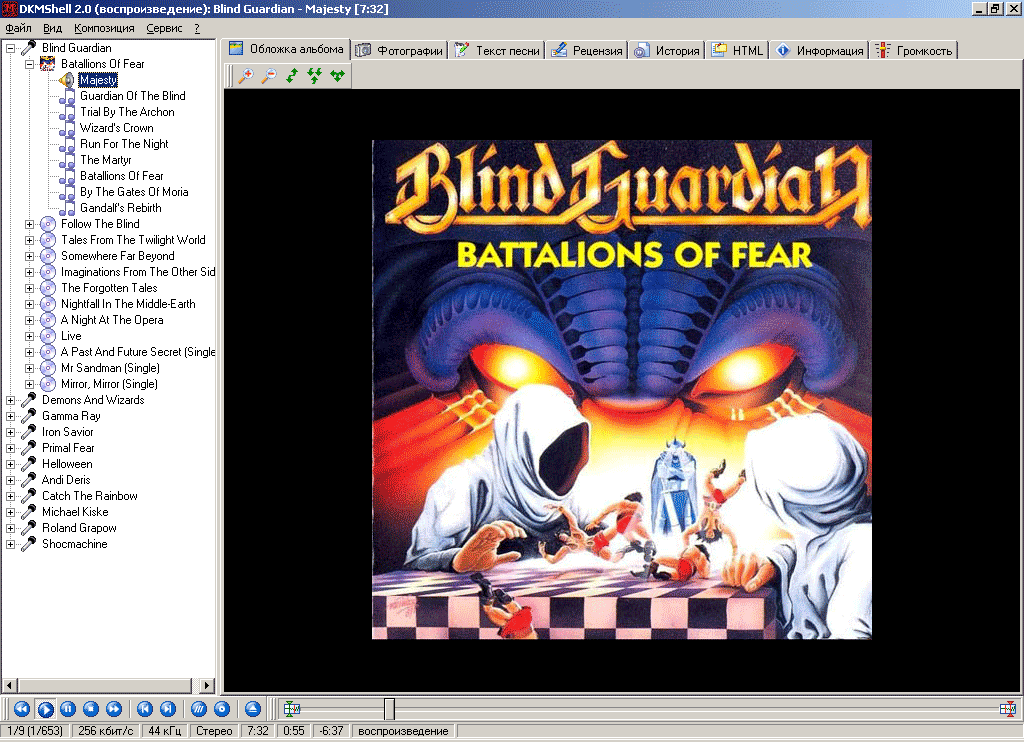Zoom out on the album cover
Screen dimensions: 1024x742
click(x=269, y=76)
